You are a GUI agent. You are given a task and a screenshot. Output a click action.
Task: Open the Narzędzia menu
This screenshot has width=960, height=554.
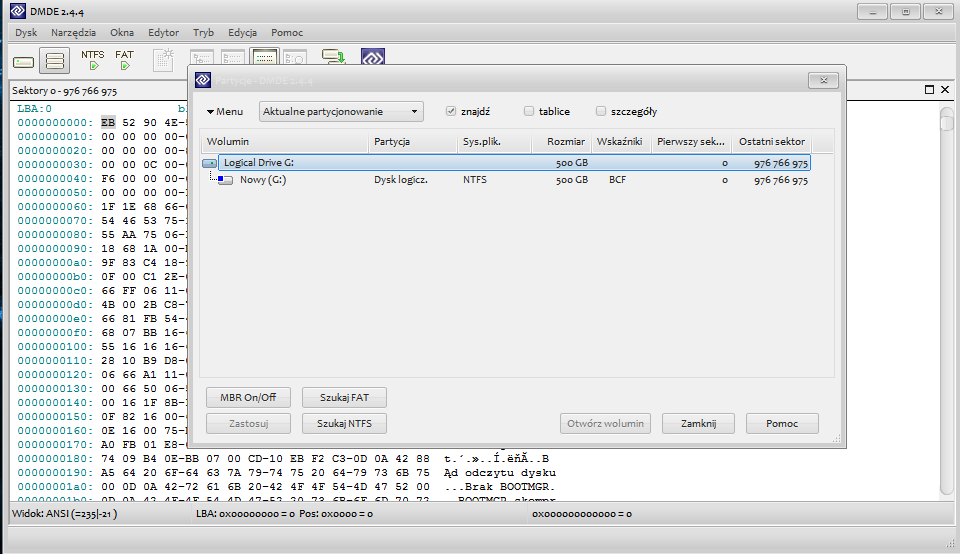point(73,32)
